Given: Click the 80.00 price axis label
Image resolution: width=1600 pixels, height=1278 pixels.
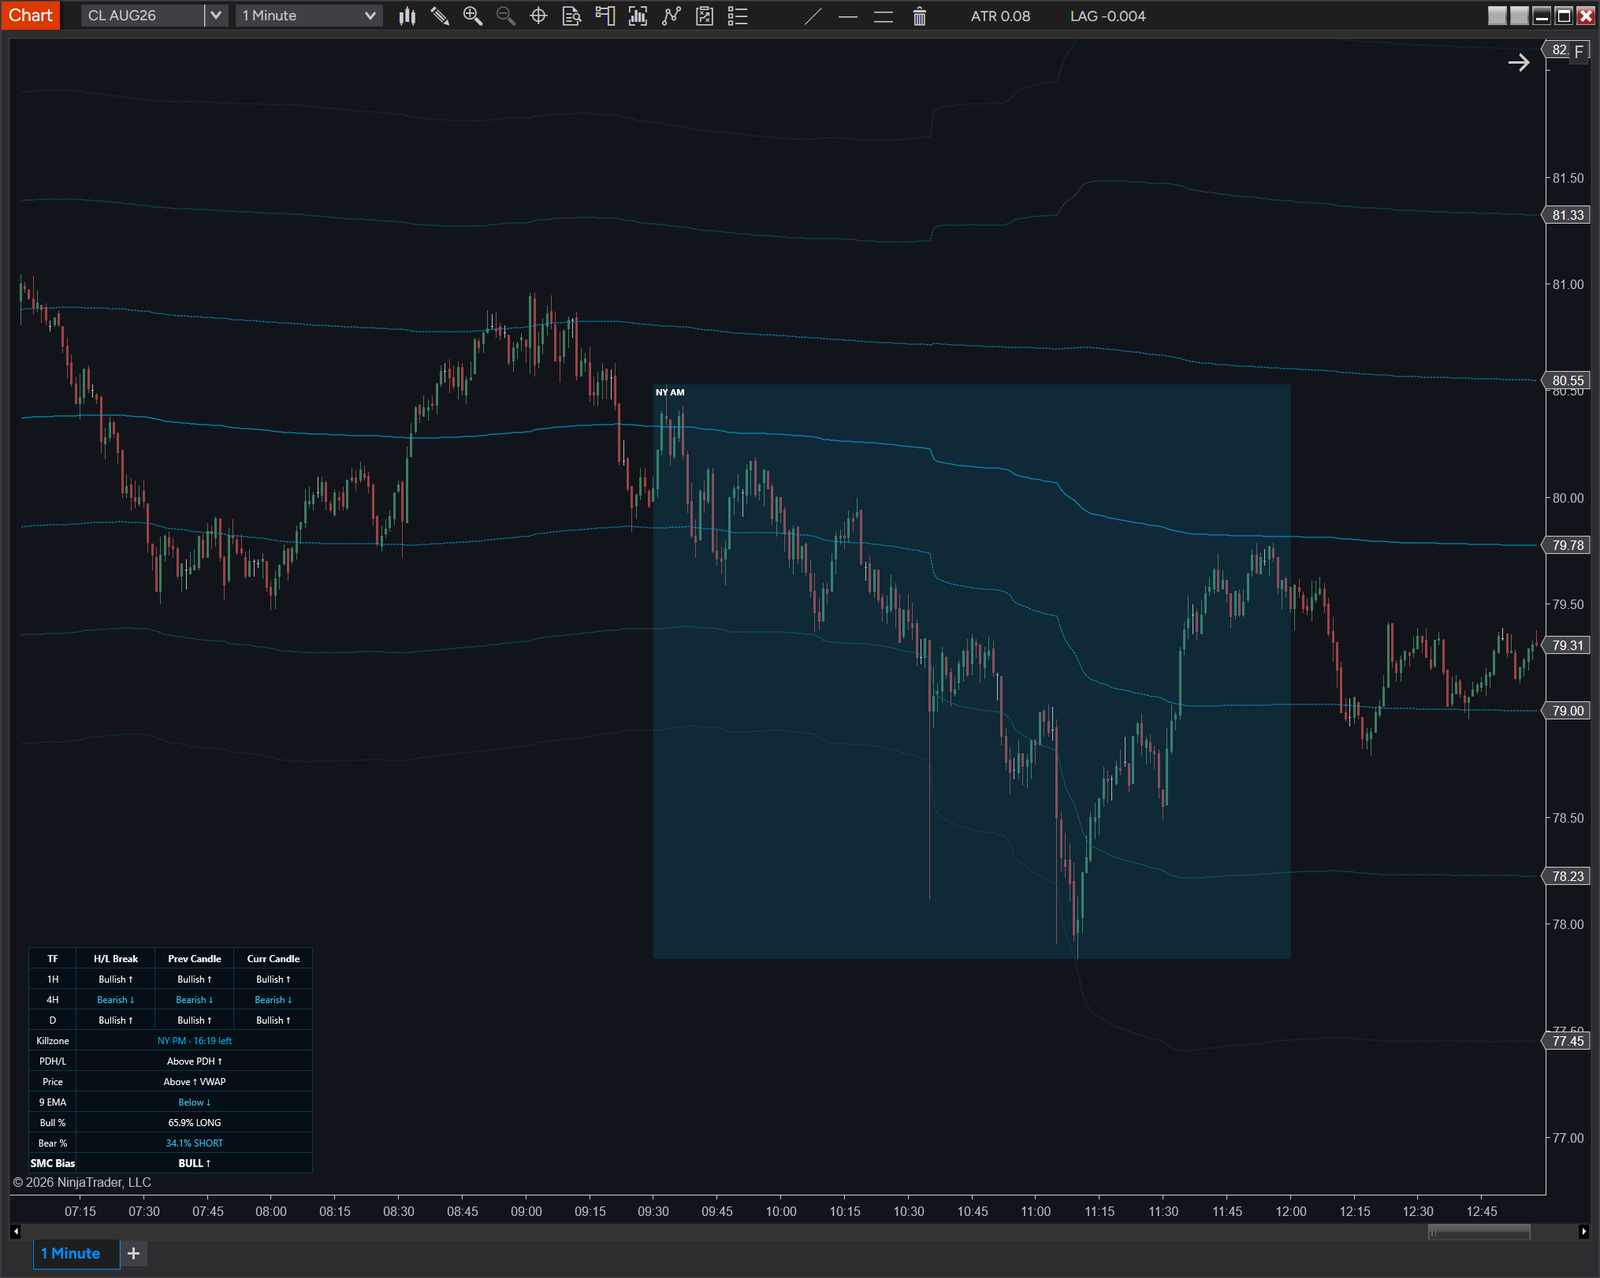Looking at the screenshot, I should pyautogui.click(x=1568, y=498).
